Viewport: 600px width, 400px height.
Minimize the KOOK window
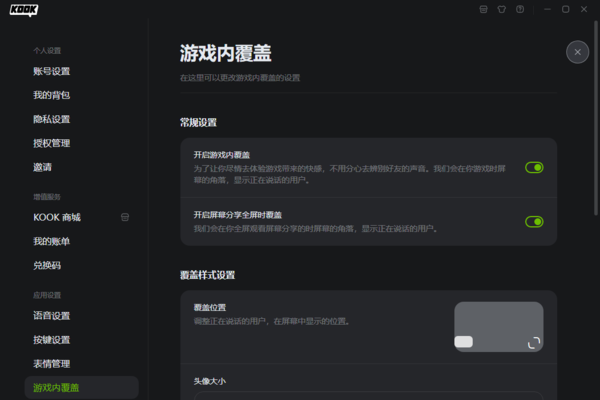click(548, 9)
